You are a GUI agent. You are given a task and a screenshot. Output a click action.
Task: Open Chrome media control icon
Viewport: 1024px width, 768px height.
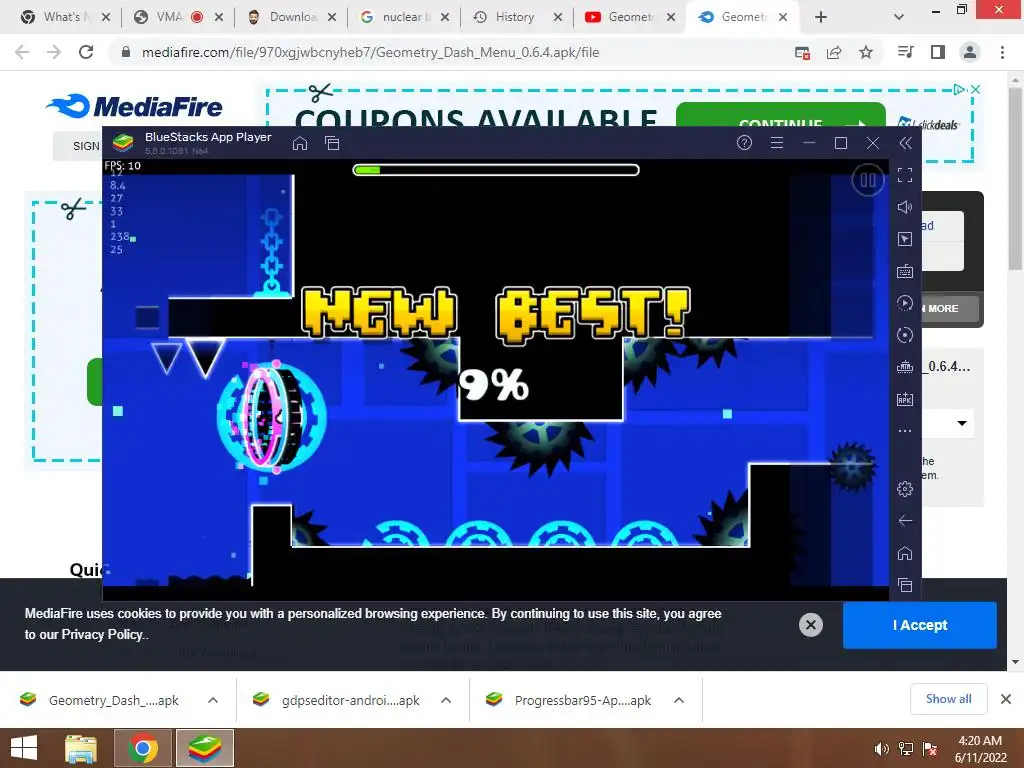click(x=906, y=52)
